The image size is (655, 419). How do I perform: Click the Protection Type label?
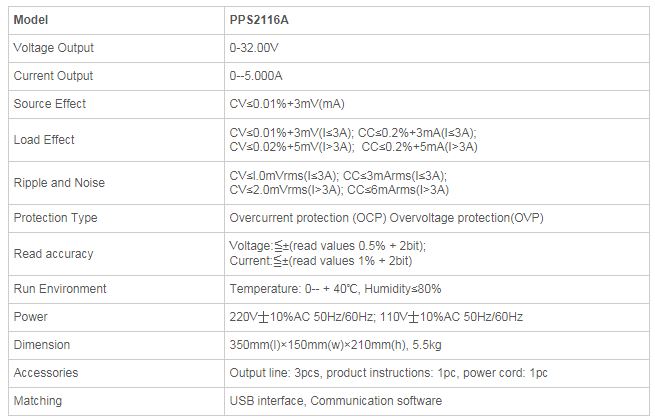55,217
